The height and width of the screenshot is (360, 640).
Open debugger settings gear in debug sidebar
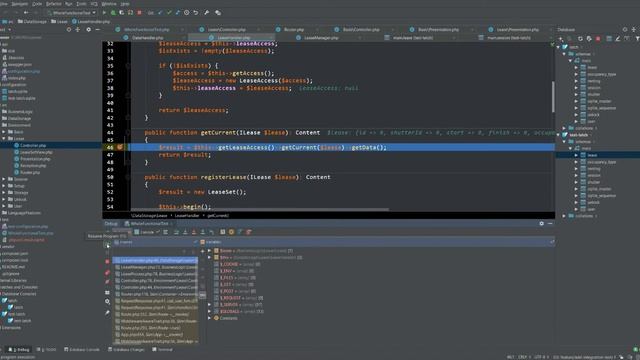107,302
